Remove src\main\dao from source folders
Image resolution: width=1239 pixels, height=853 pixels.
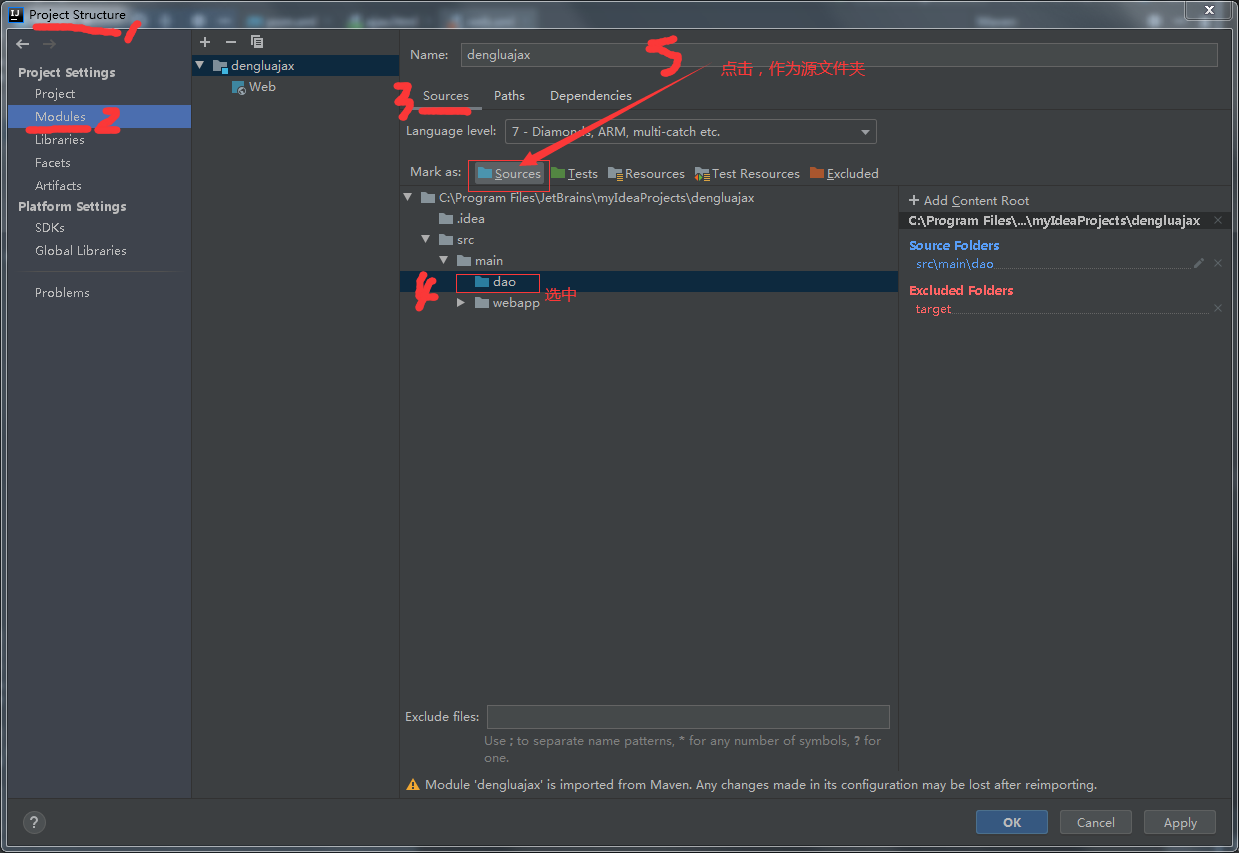click(x=1218, y=263)
